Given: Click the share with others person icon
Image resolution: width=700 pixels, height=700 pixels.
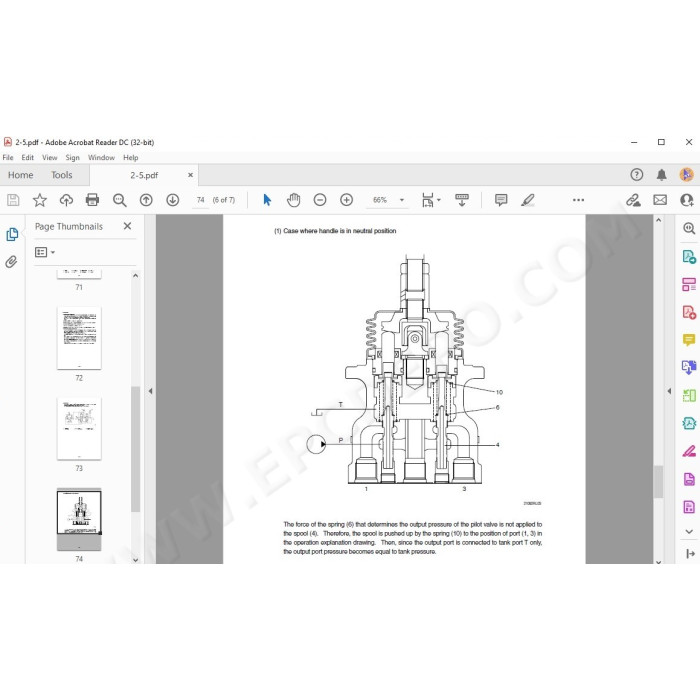Looking at the screenshot, I should click(x=687, y=200).
